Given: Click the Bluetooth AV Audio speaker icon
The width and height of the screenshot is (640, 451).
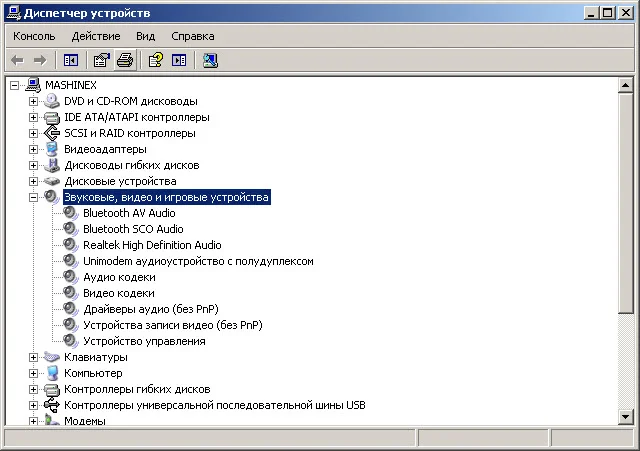Looking at the screenshot, I should (x=71, y=213).
